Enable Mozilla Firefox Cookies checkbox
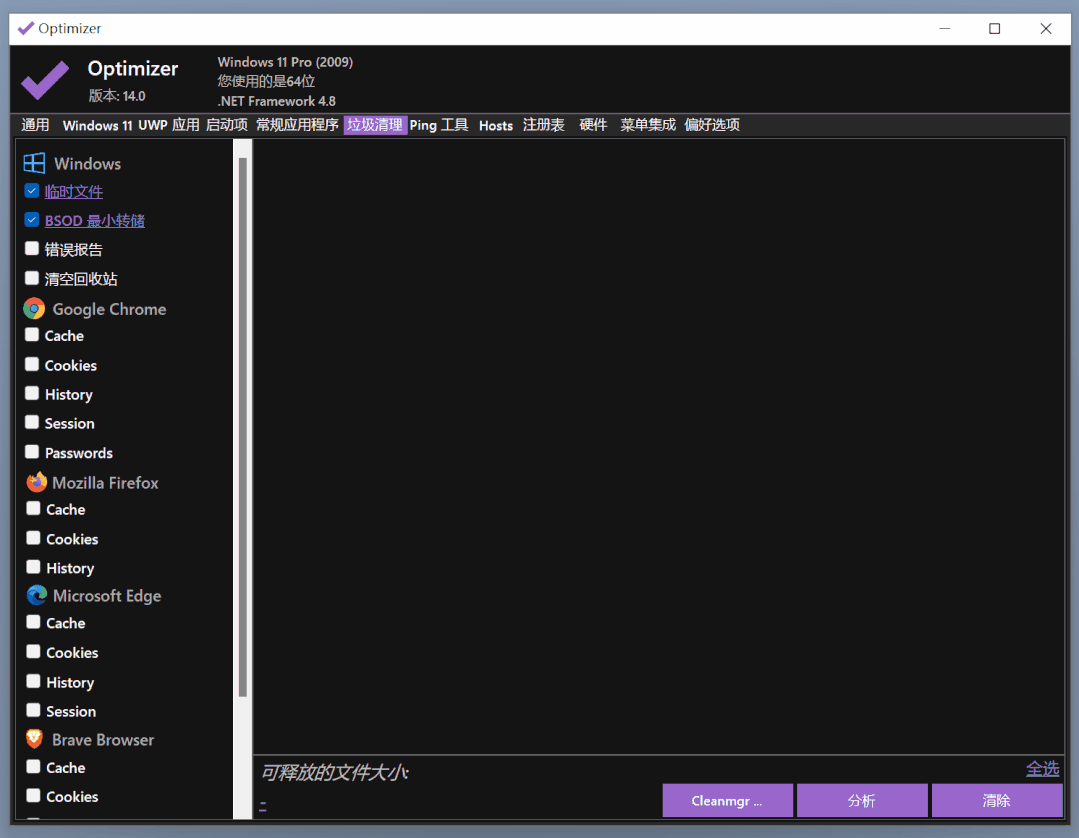The image size is (1079, 838). pos(33,537)
